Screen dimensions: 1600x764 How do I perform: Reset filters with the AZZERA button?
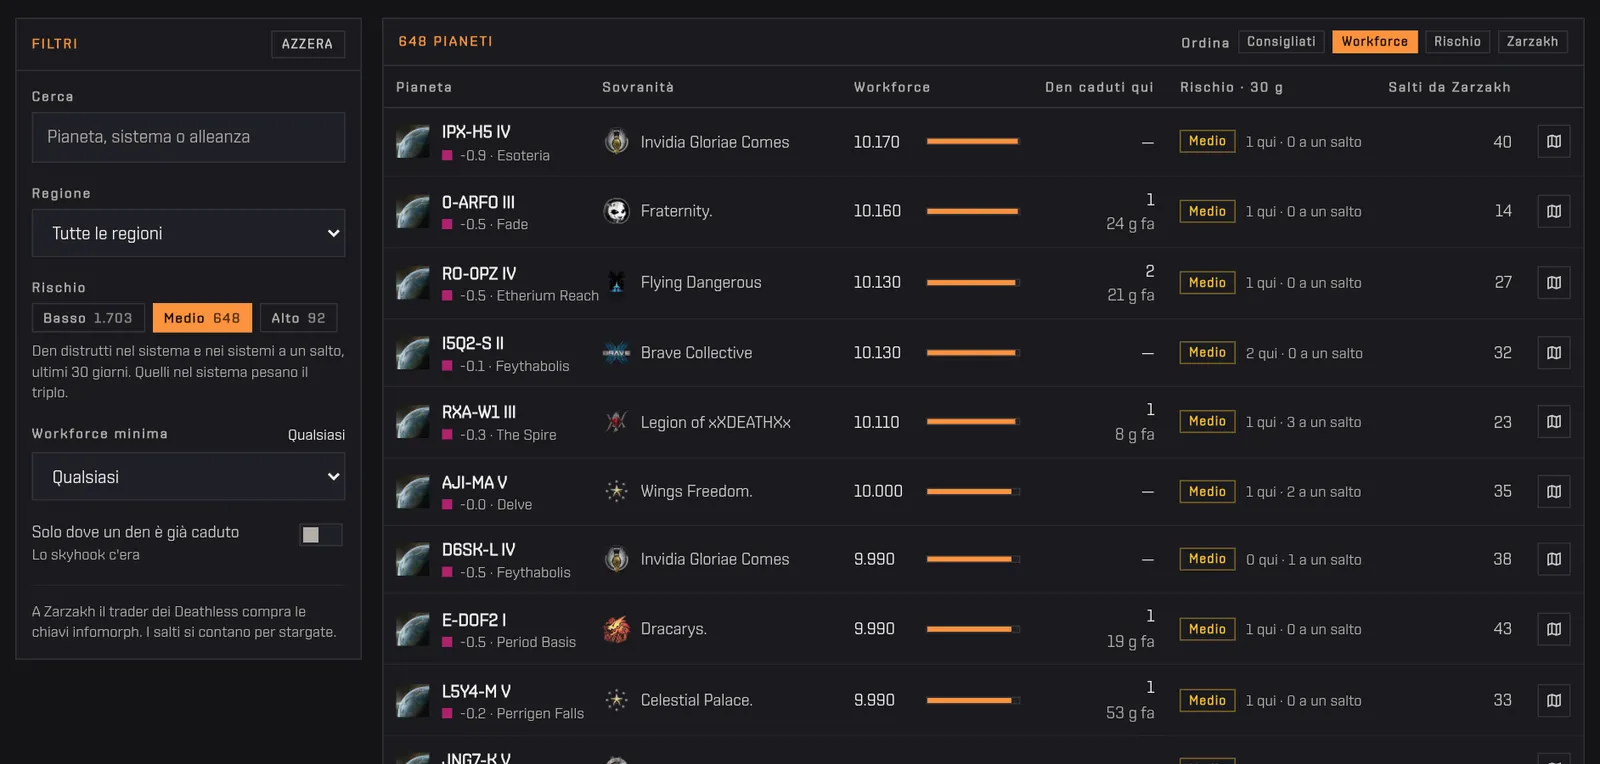(x=307, y=44)
